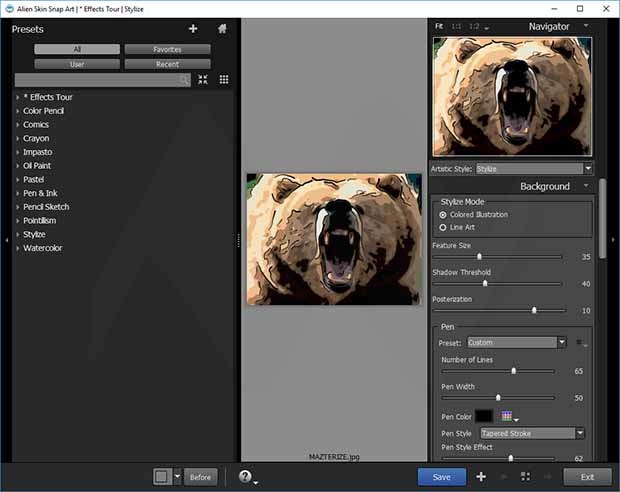The height and width of the screenshot is (492, 620).
Task: Expand the Pen & Ink preset group
Action: pos(17,193)
